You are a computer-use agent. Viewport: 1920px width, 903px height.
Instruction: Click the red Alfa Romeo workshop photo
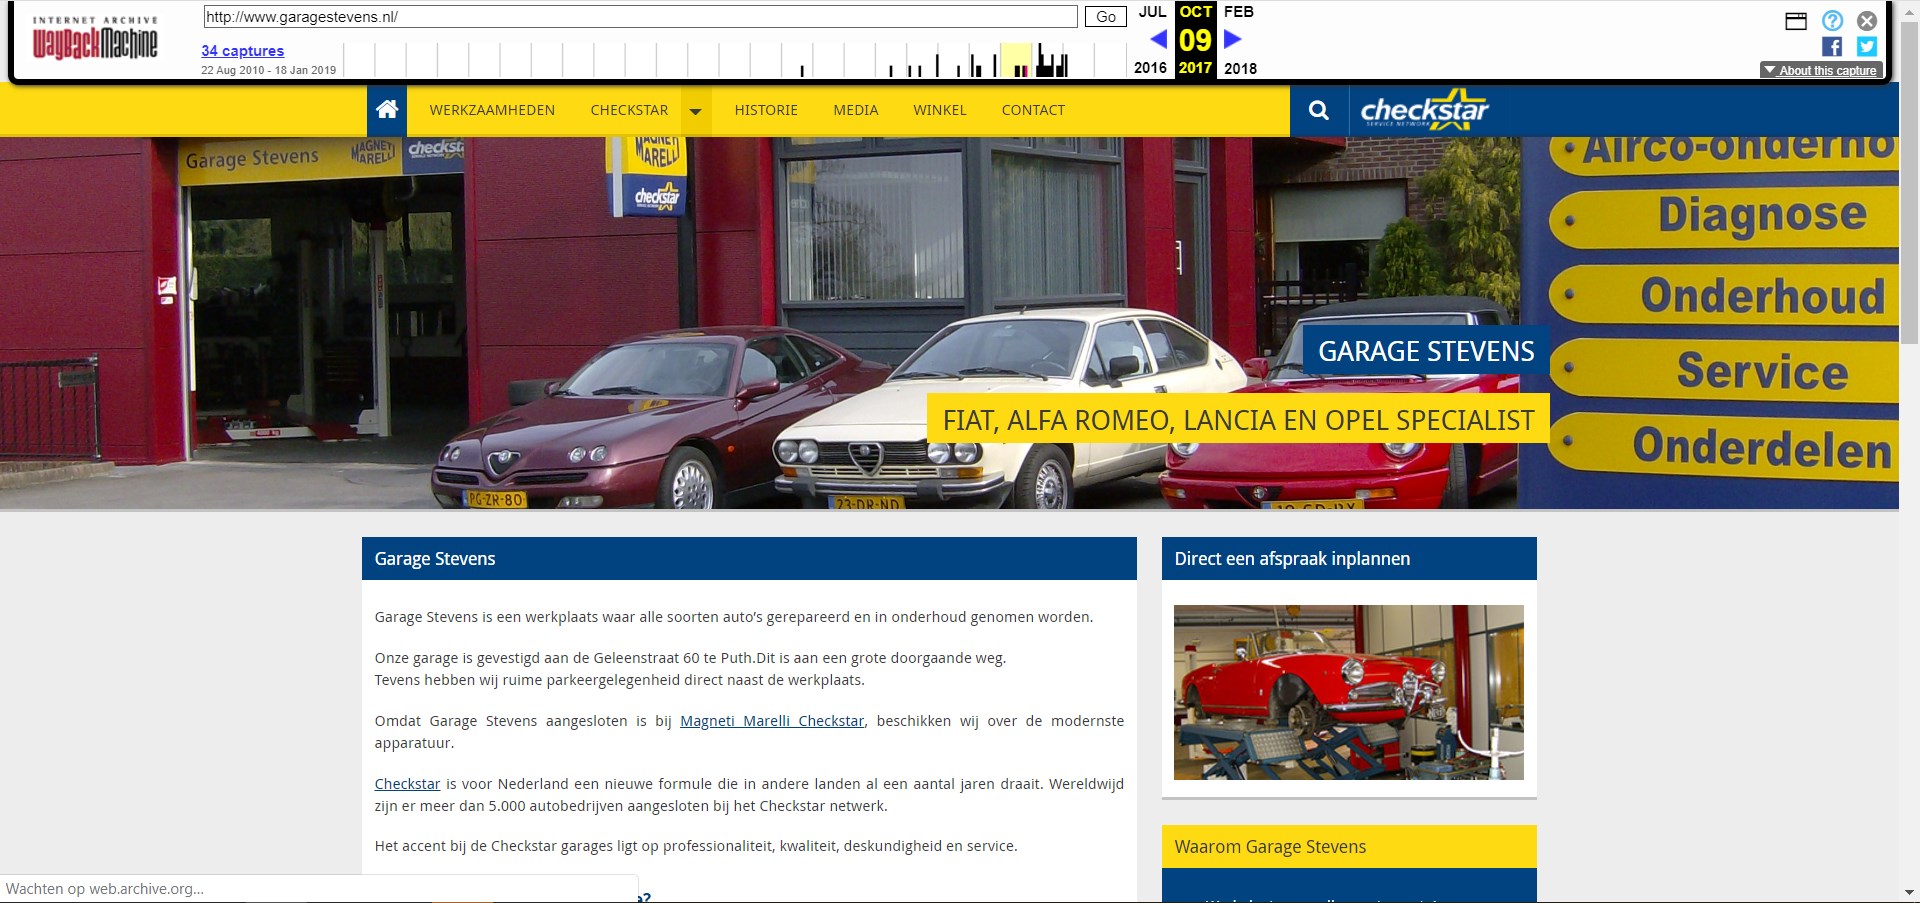[x=1348, y=692]
